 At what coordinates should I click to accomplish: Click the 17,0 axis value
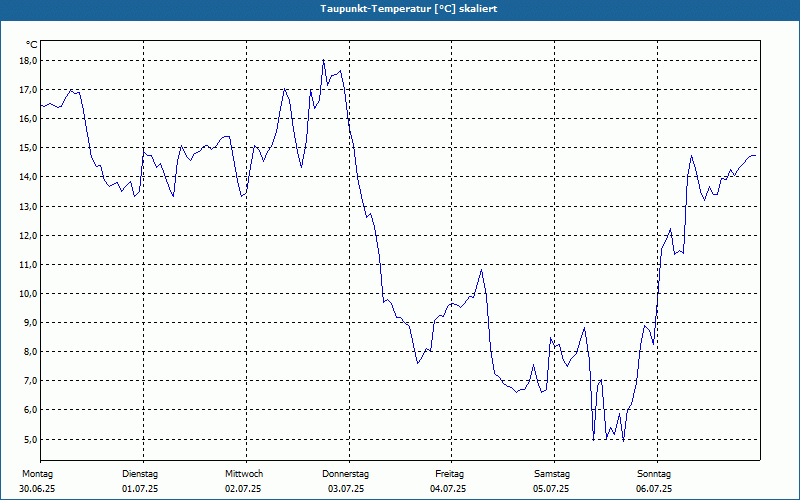tap(28, 90)
